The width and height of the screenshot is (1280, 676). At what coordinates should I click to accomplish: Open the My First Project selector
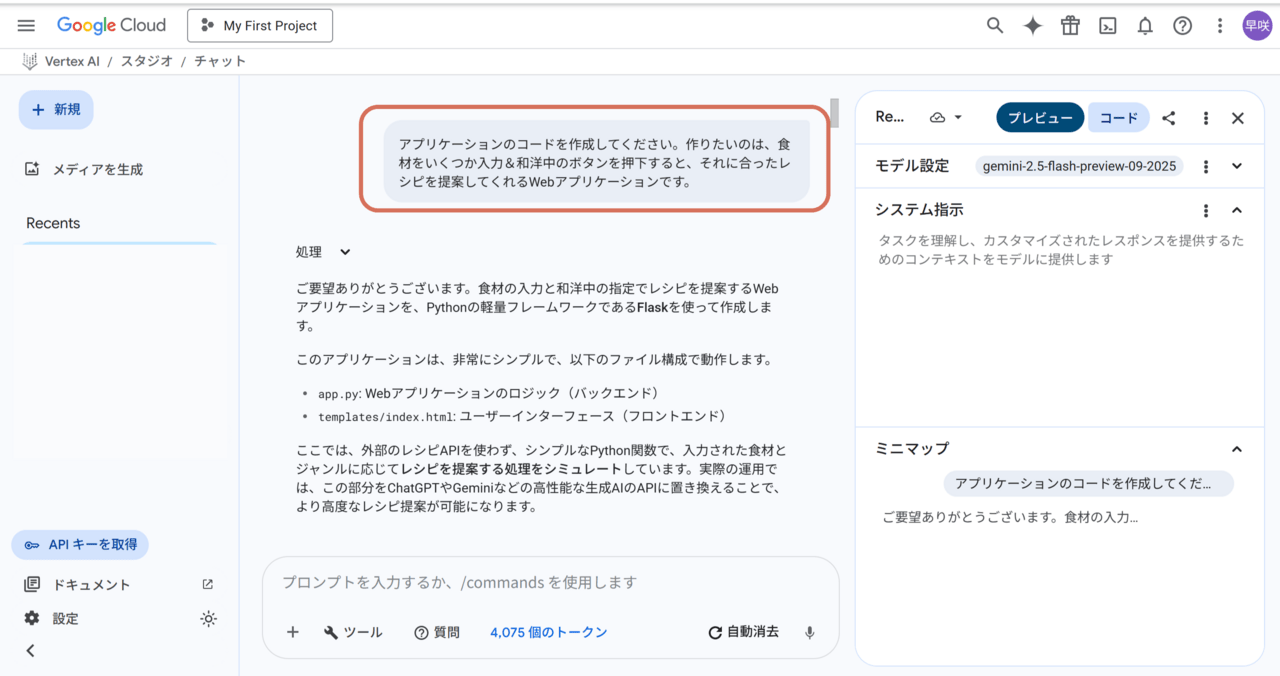[x=260, y=26]
